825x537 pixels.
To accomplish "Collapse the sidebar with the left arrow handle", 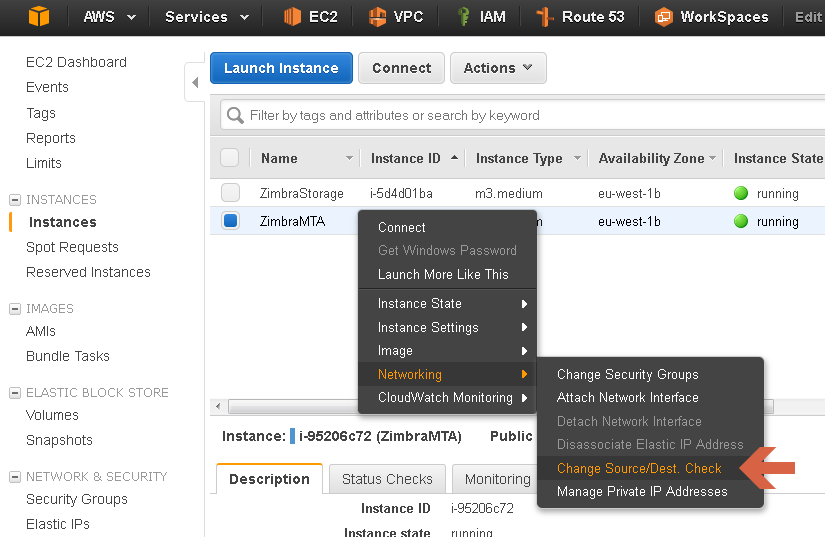I will coord(195,82).
